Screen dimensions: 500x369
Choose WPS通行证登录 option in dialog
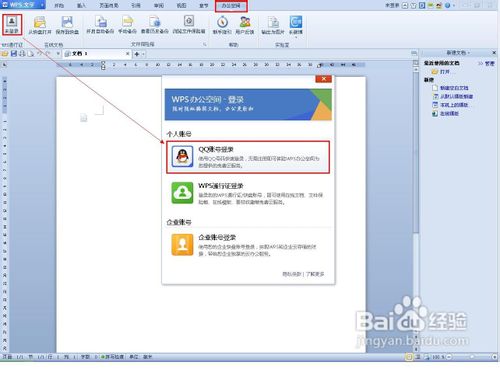tap(248, 193)
